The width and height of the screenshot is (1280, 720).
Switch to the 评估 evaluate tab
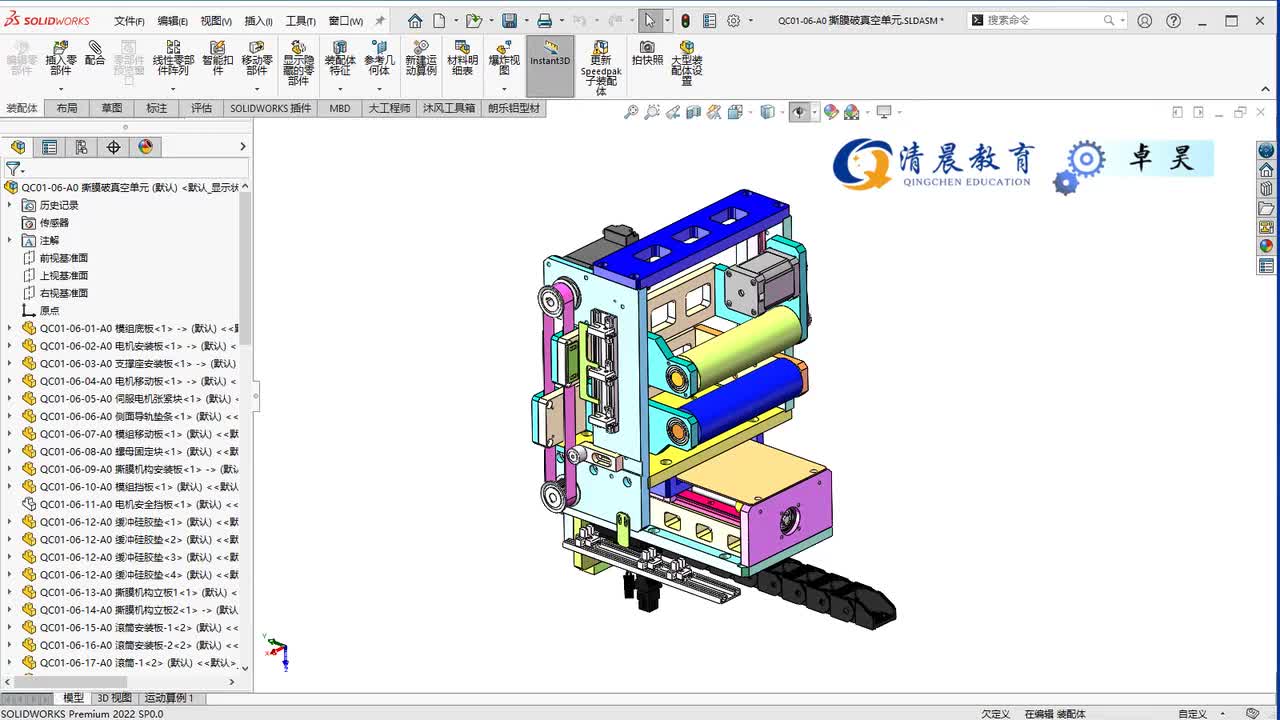point(201,108)
